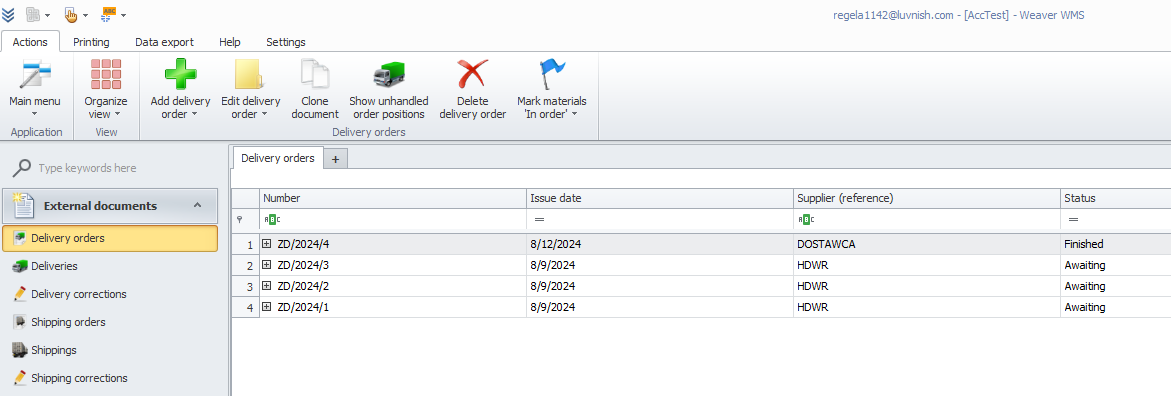Expand row ZD/2024/1 details
This screenshot has width=1171, height=396.
[267, 306]
